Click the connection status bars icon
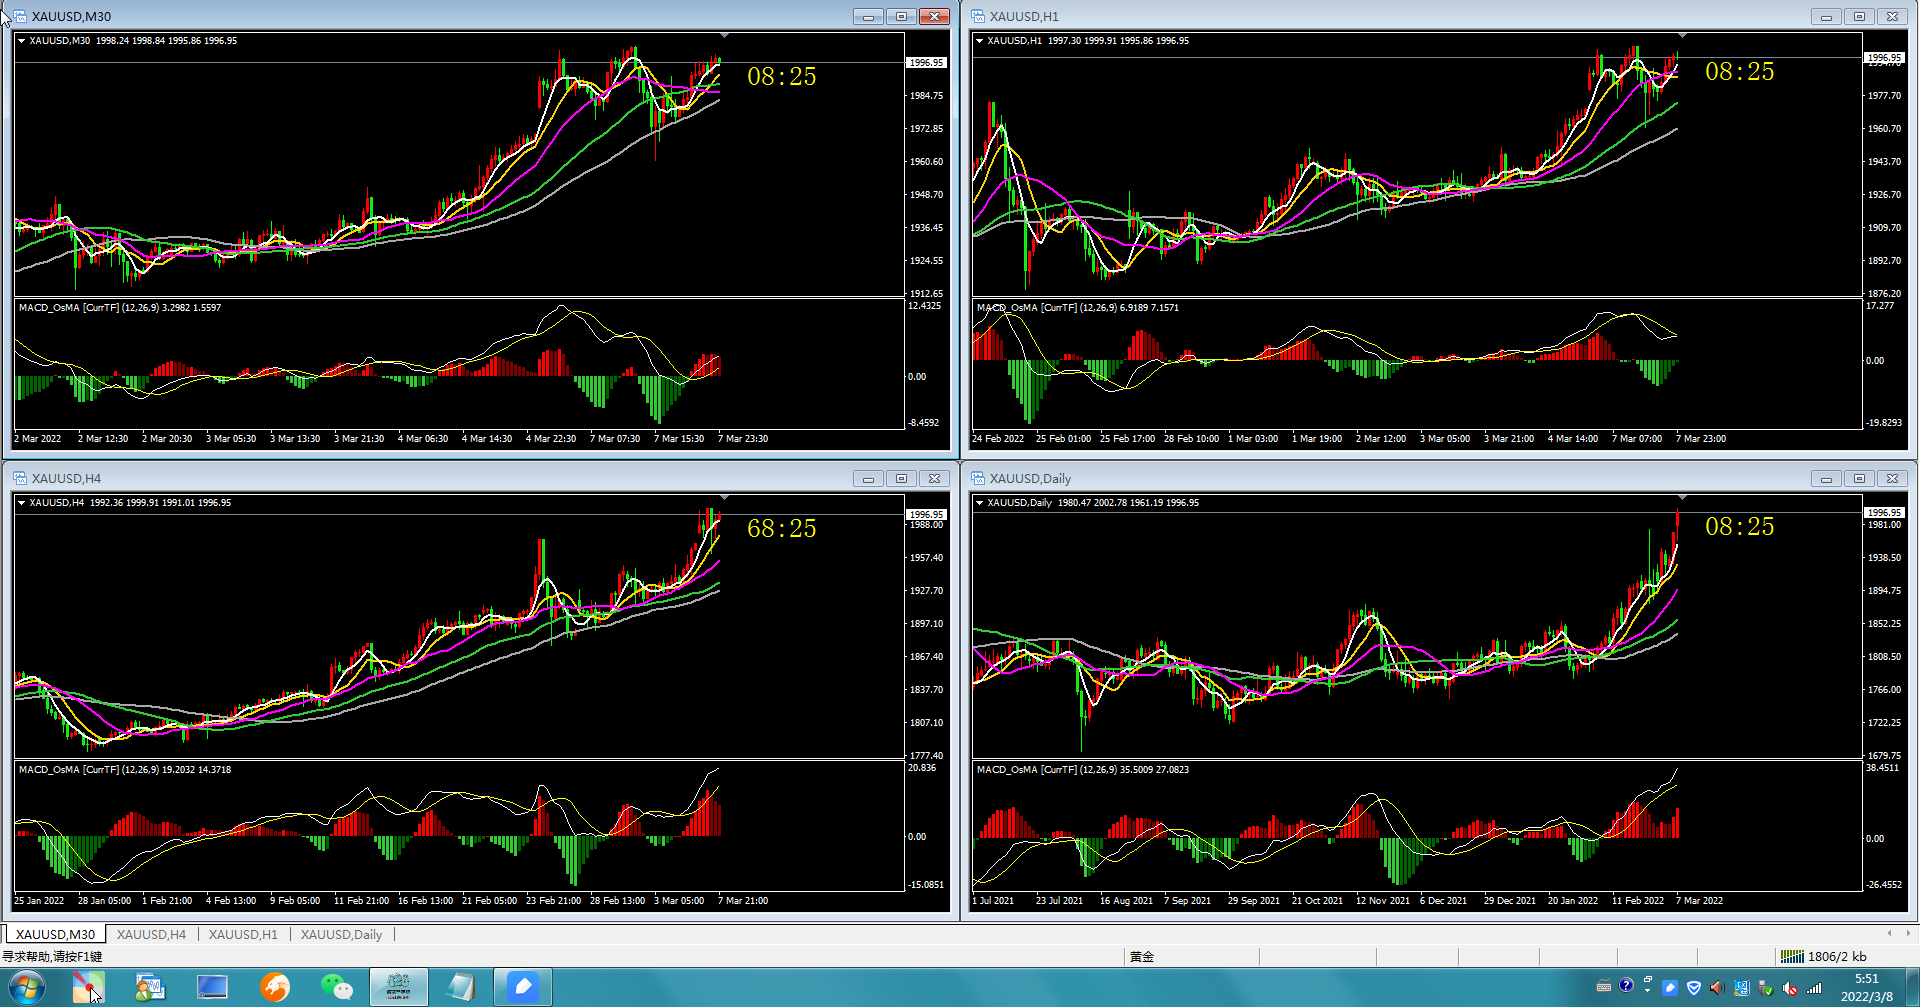The width and height of the screenshot is (1920, 1007). pos(1792,956)
